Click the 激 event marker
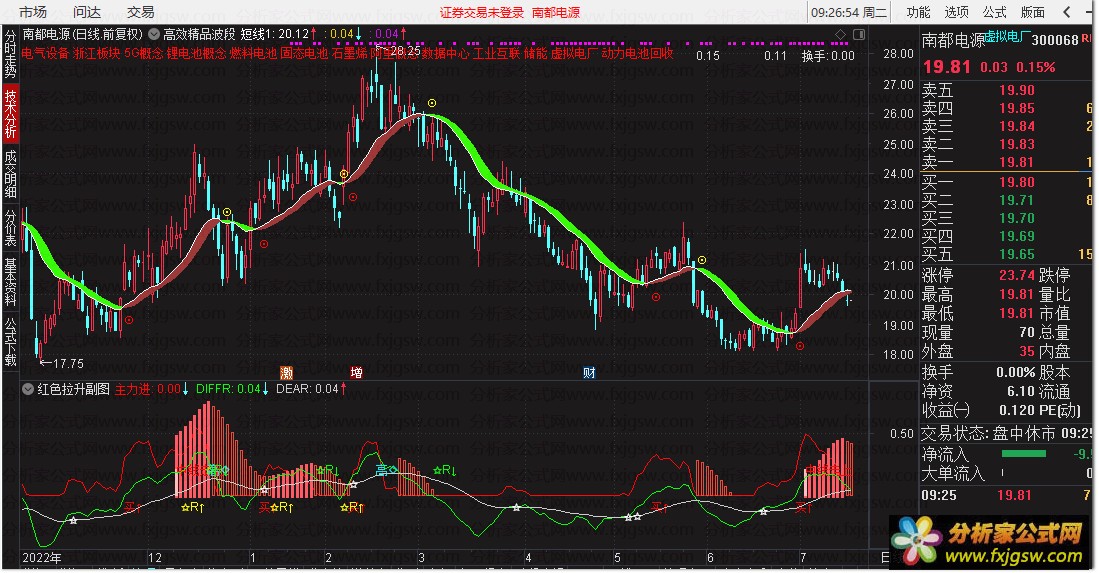 coord(286,373)
